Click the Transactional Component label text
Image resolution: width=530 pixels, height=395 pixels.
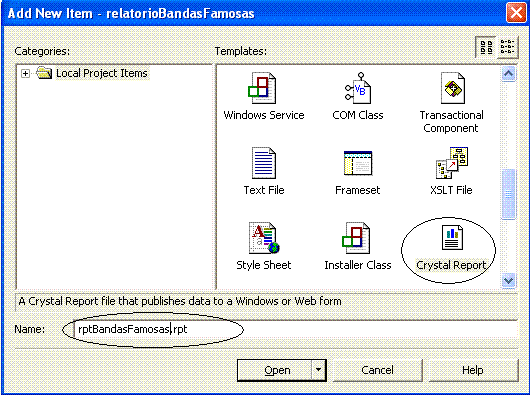pyautogui.click(x=451, y=122)
